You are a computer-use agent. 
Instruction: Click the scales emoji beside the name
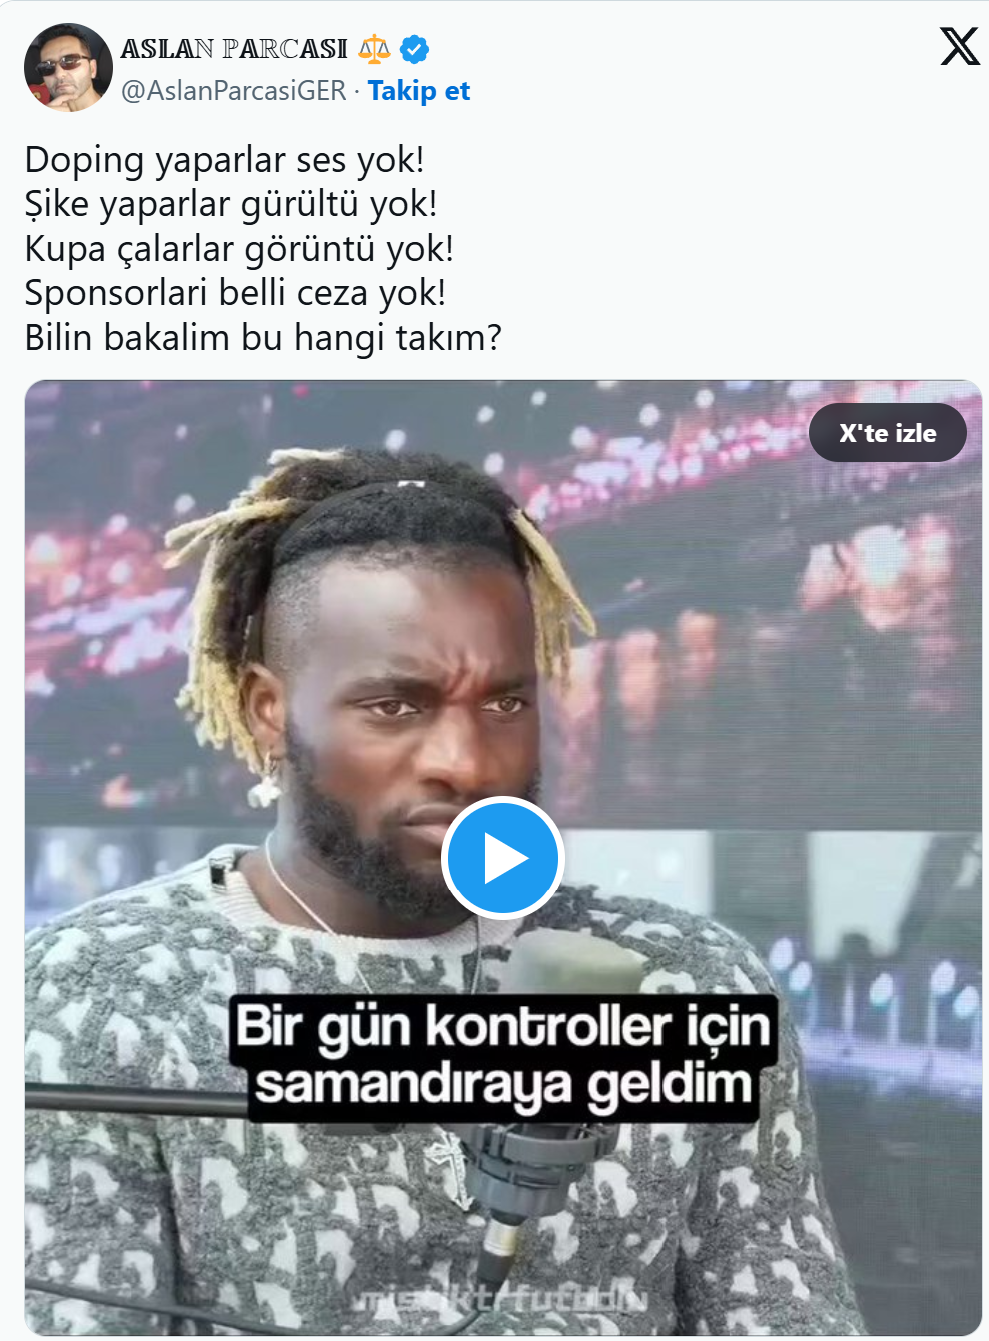[375, 48]
